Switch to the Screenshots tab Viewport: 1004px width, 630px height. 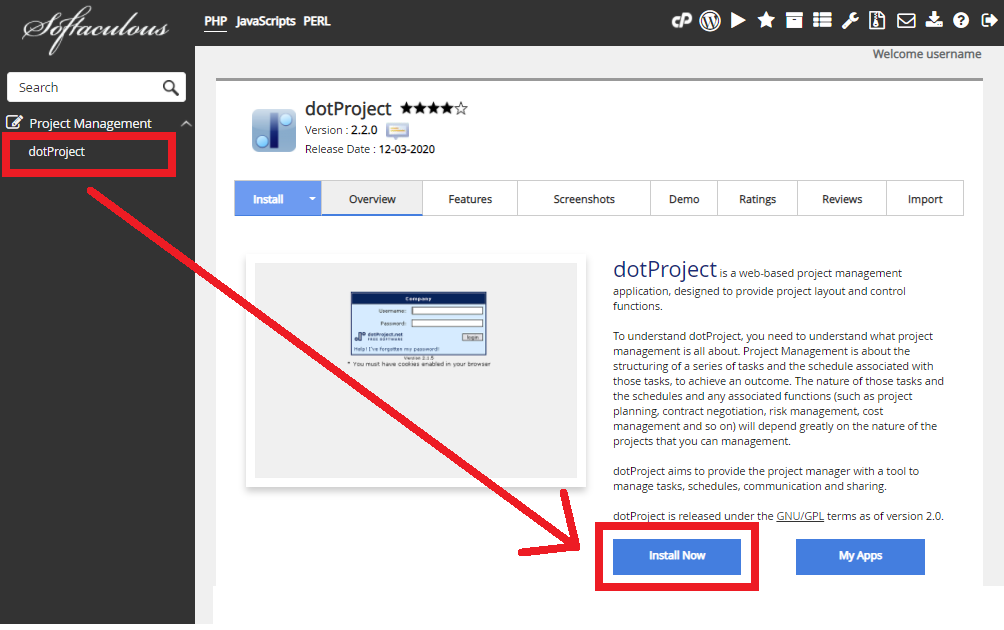[x=584, y=199]
